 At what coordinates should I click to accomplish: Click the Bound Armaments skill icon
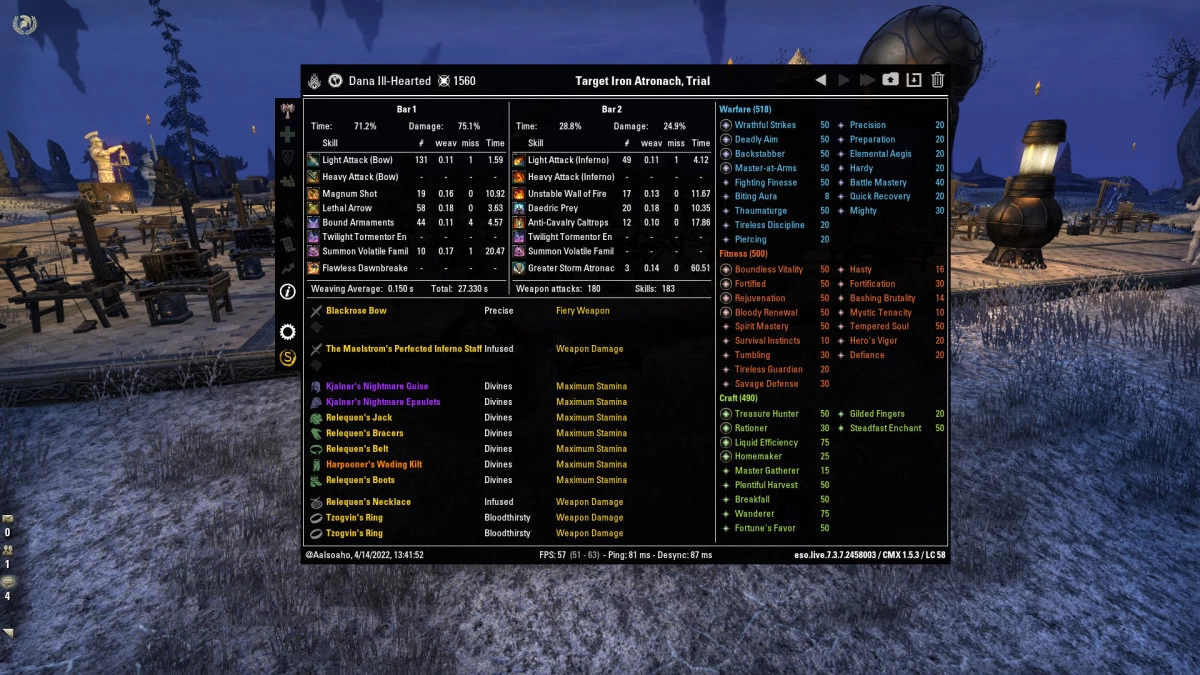313,222
